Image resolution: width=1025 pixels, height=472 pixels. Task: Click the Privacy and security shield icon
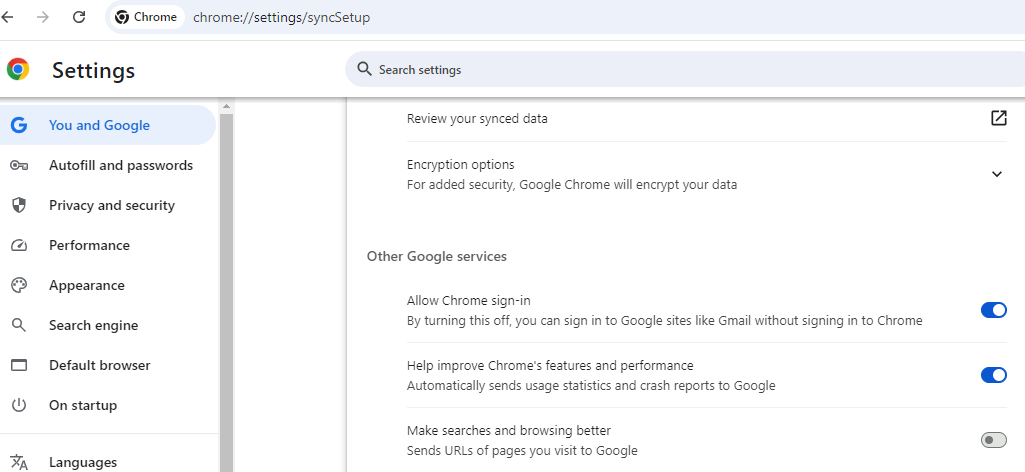[x=18, y=206]
